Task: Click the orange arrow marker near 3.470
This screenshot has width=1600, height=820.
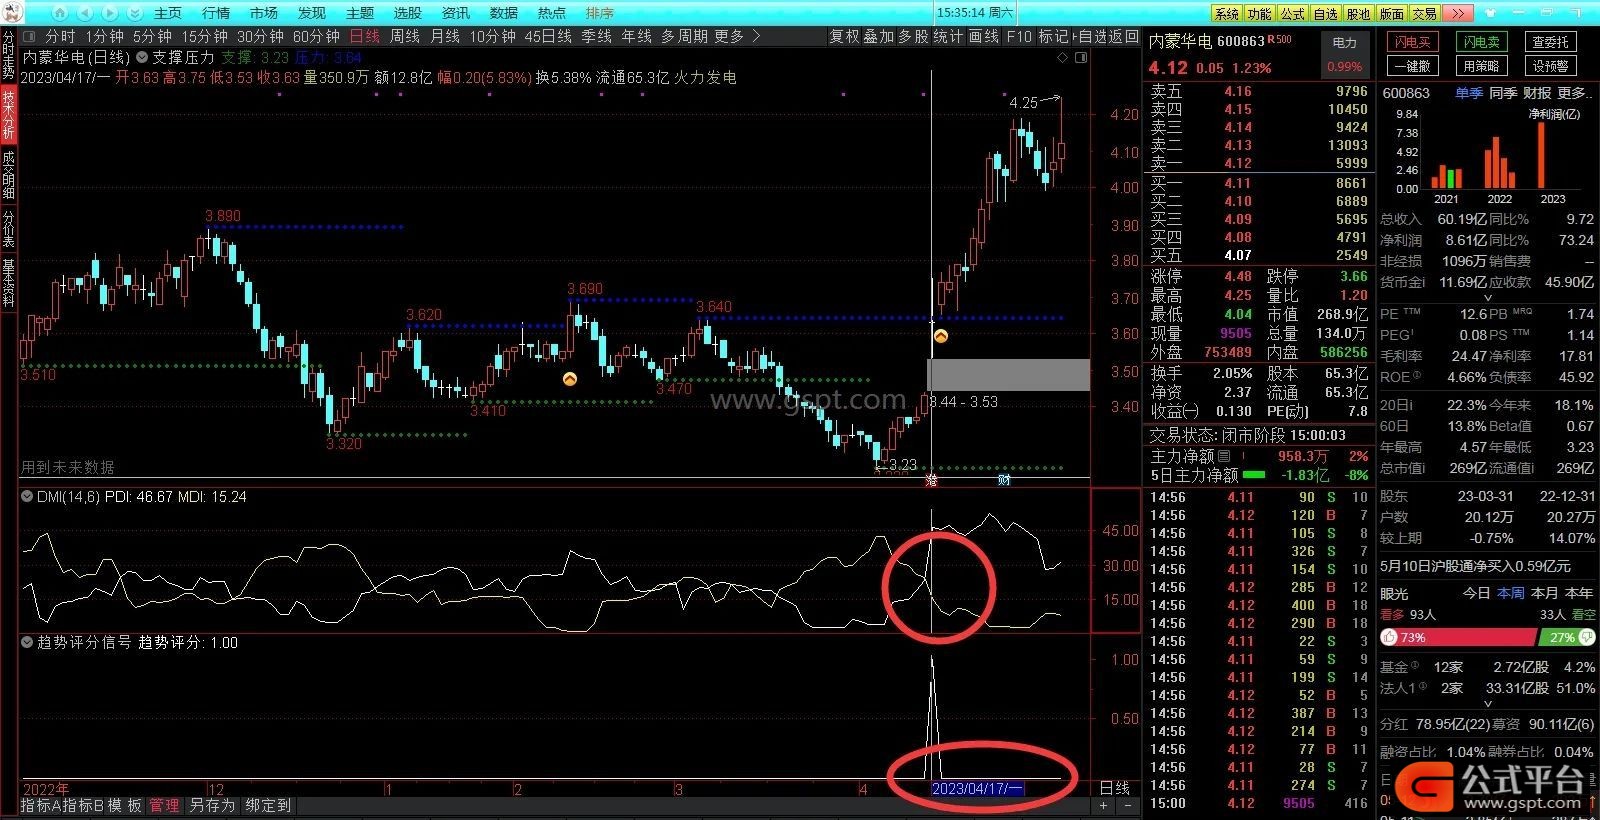Action: click(x=569, y=379)
